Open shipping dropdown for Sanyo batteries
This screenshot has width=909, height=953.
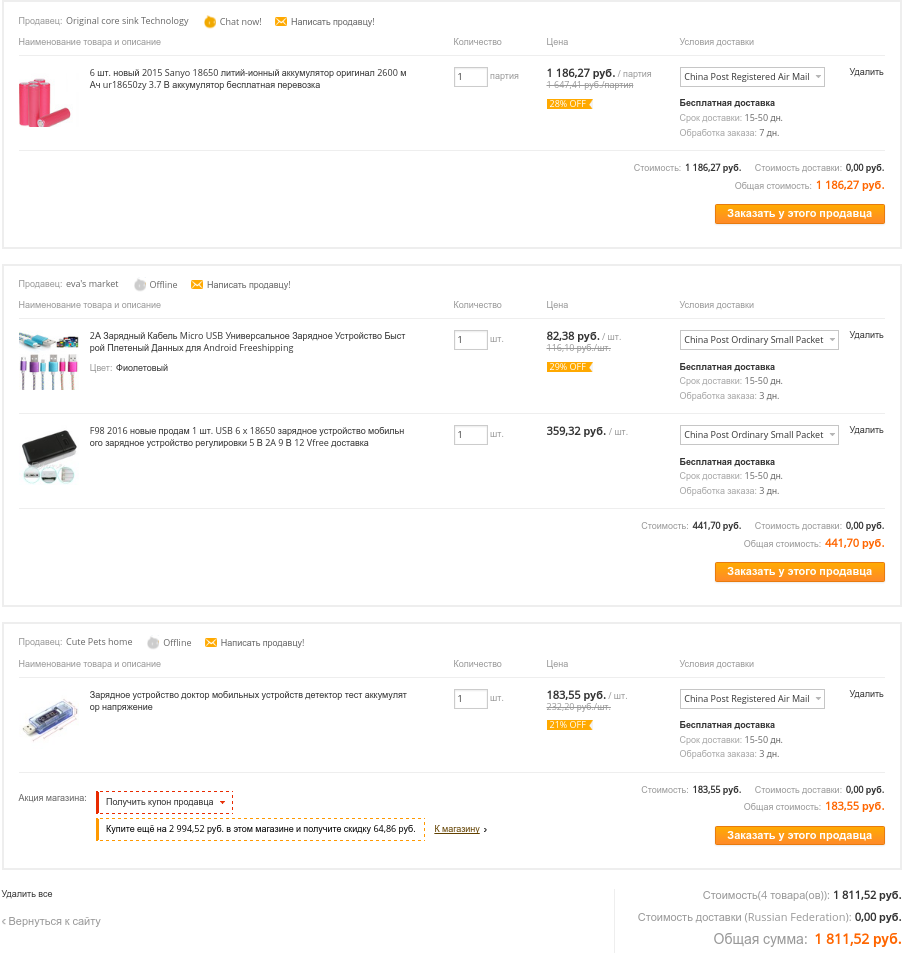752,77
